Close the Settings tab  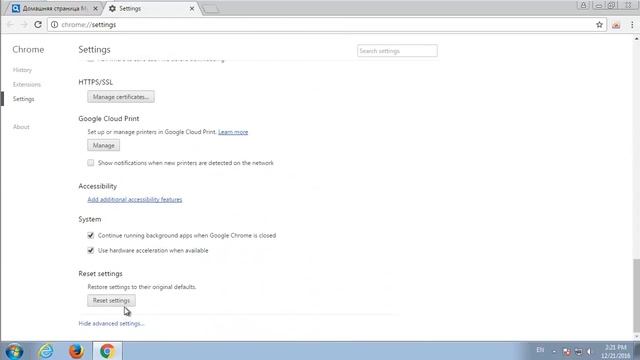[x=192, y=9]
